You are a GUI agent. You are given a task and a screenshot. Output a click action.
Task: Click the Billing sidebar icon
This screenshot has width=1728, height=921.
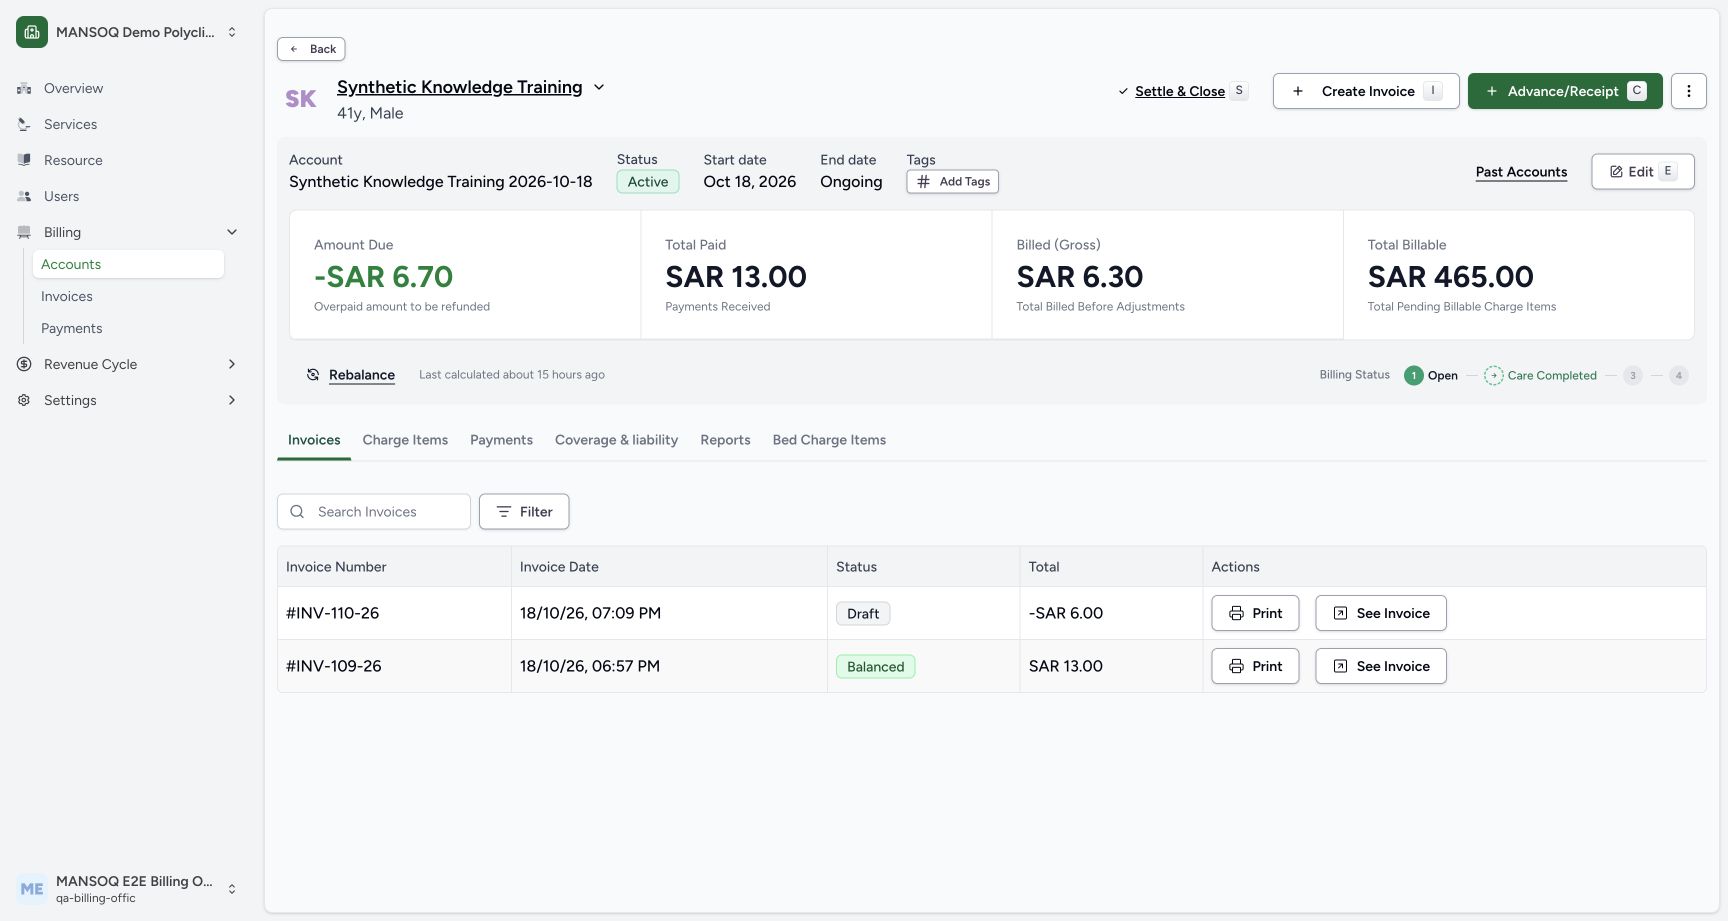coord(24,232)
